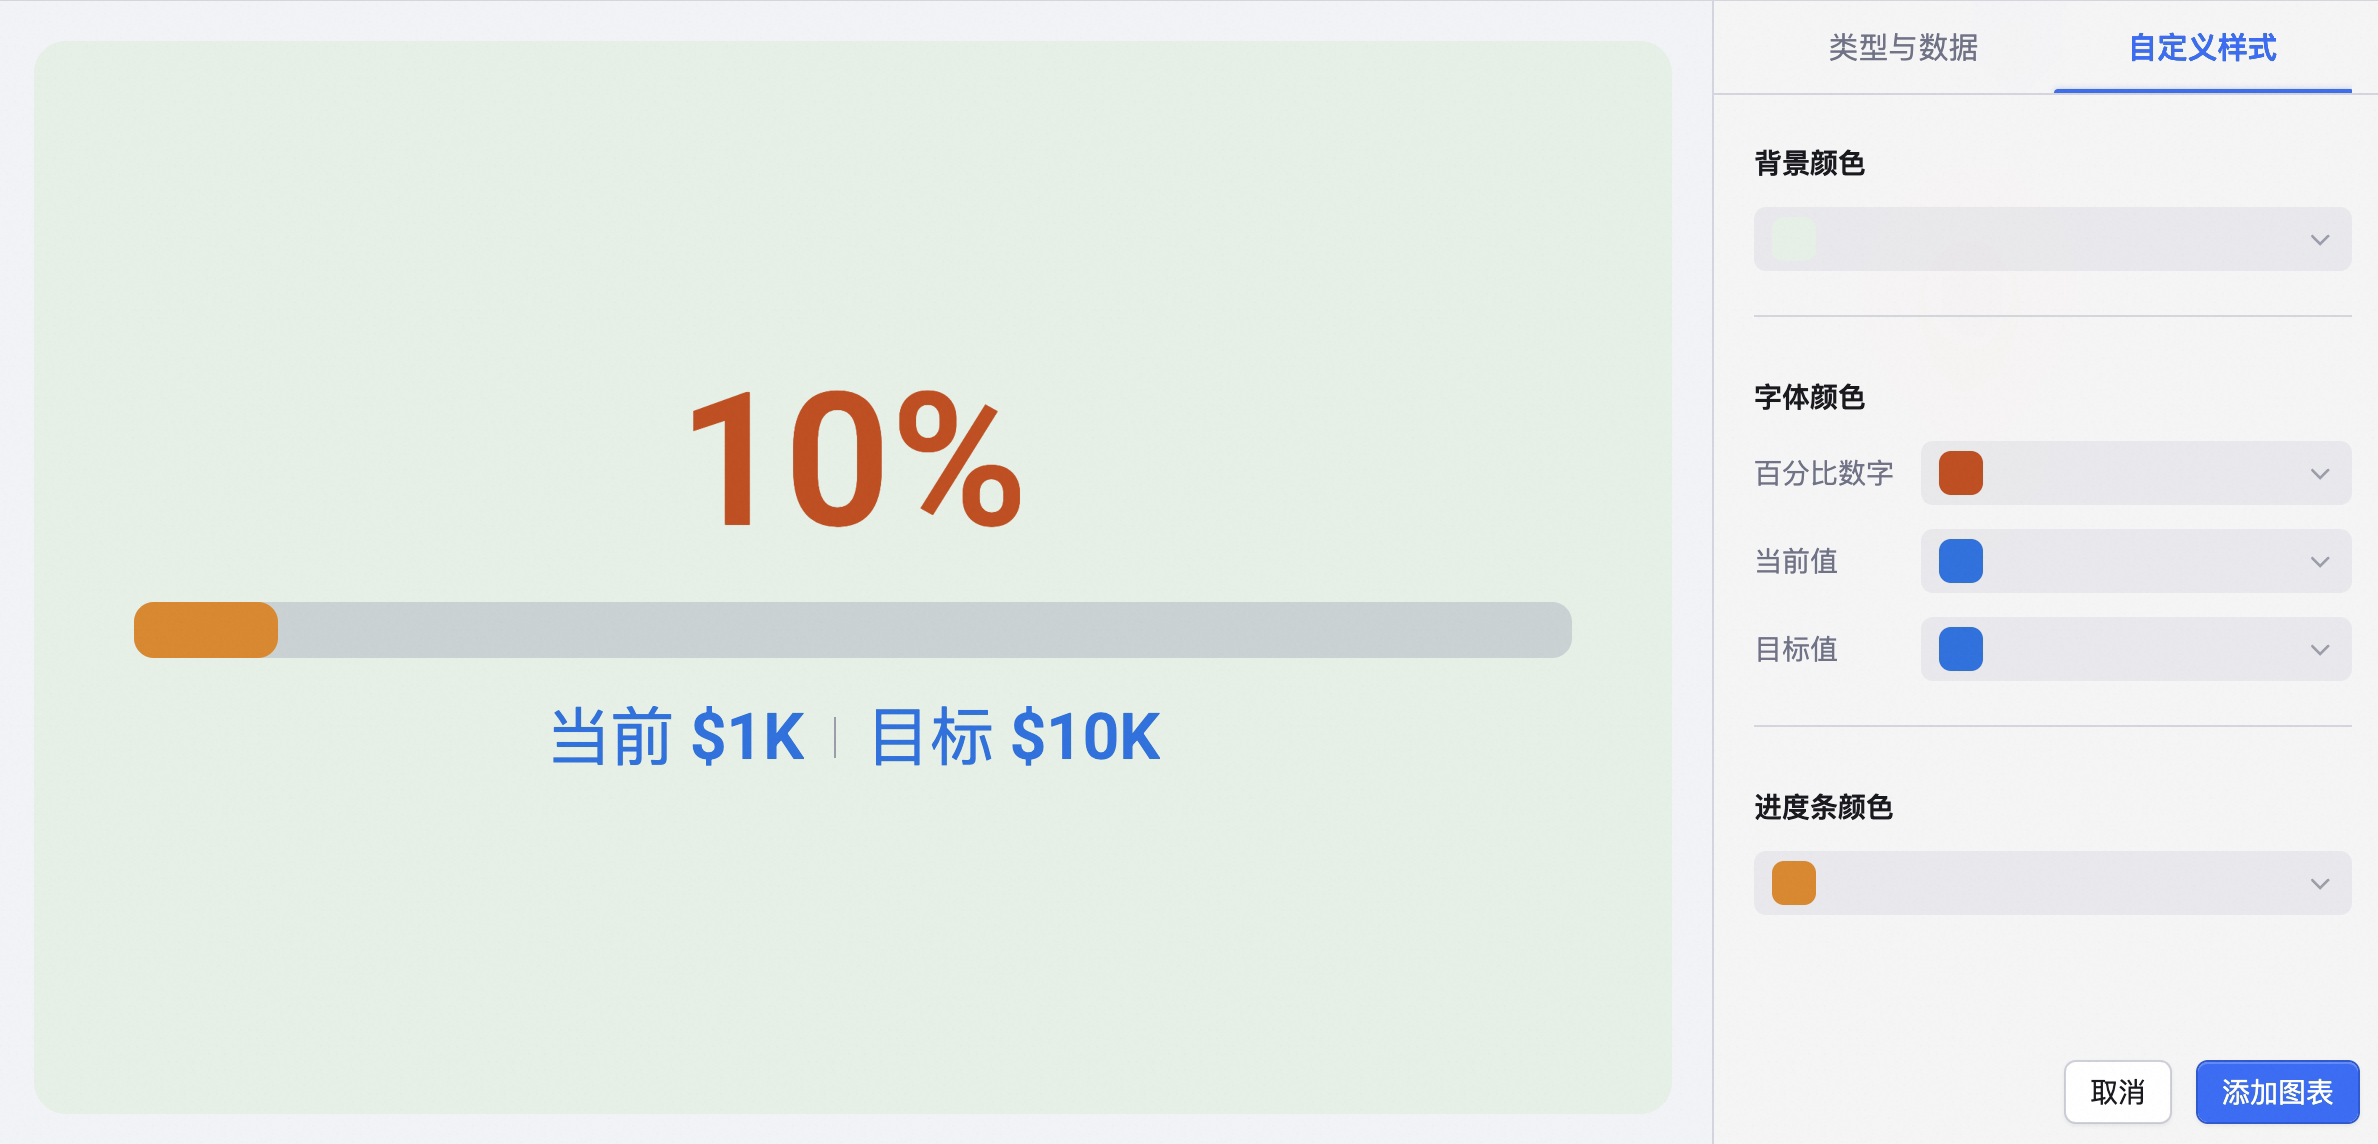Screen dimensions: 2378x1144
Task: Click the 目标 $10K label in preview
Action: coord(1015,737)
